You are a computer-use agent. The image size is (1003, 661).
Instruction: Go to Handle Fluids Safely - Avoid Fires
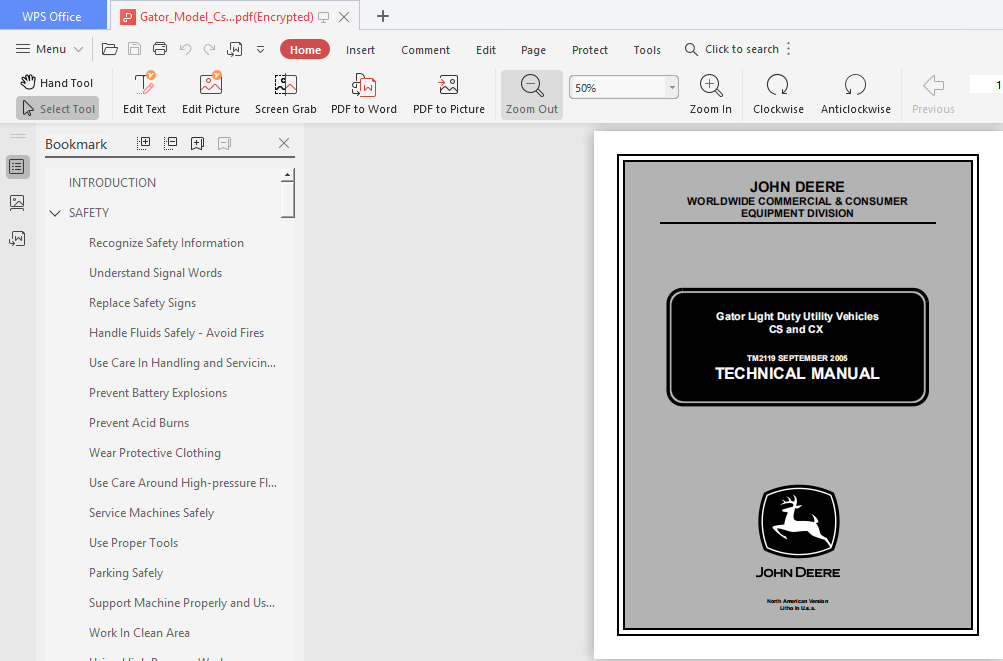[177, 333]
